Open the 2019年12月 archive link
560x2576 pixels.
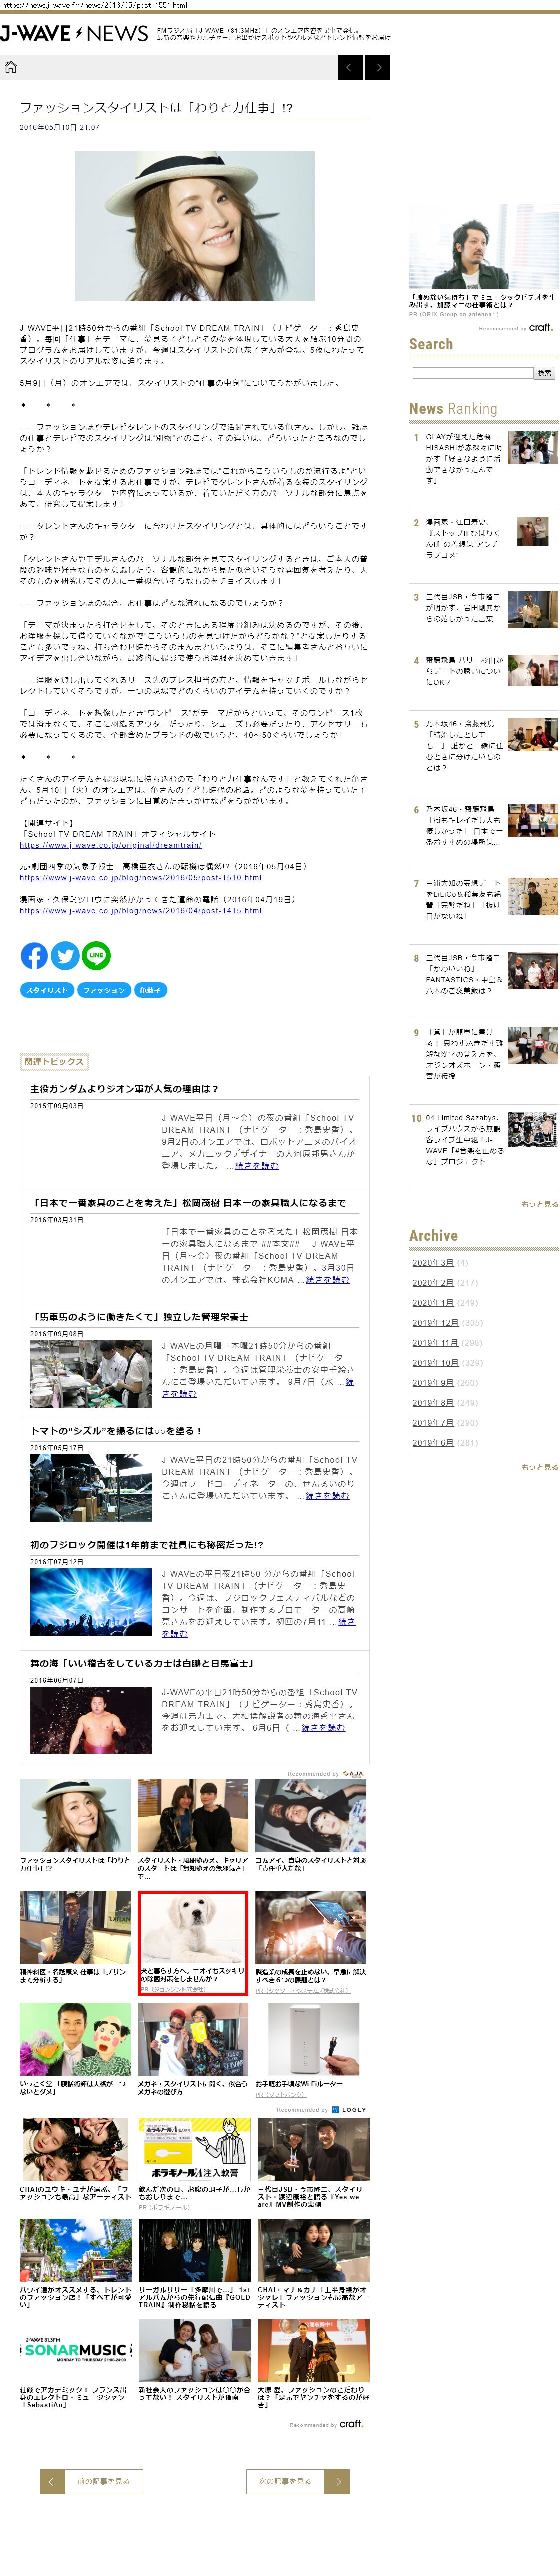click(x=436, y=1323)
